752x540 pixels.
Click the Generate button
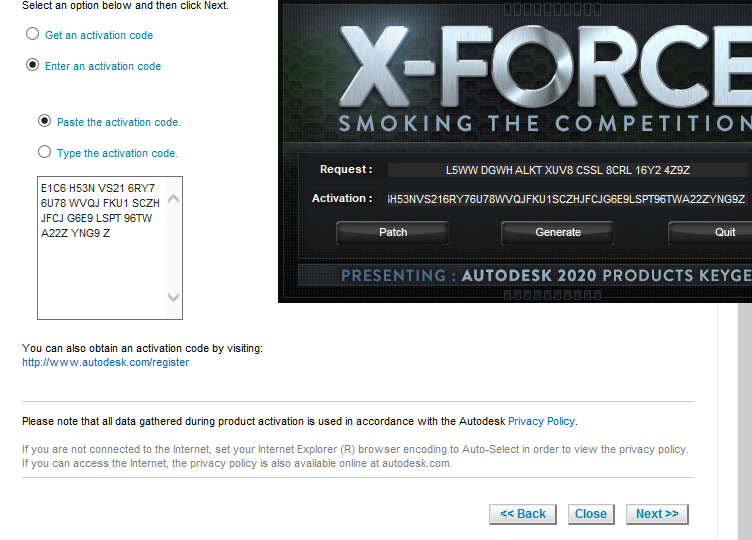click(x=558, y=233)
